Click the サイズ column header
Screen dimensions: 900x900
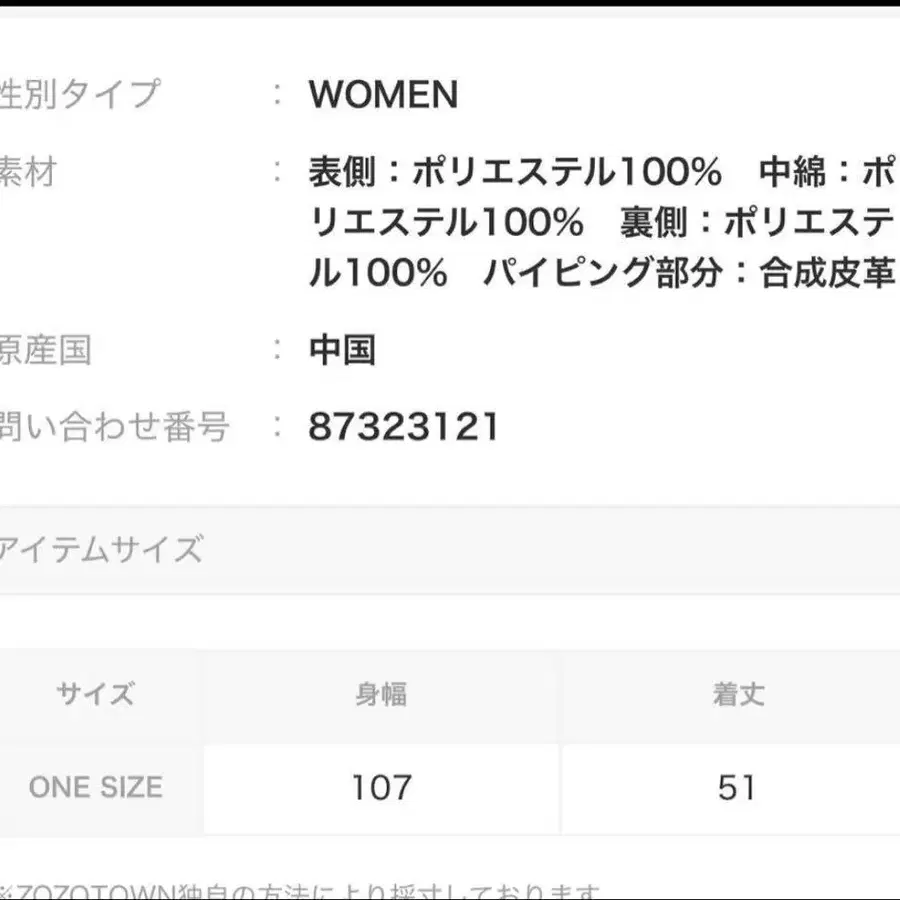click(95, 694)
